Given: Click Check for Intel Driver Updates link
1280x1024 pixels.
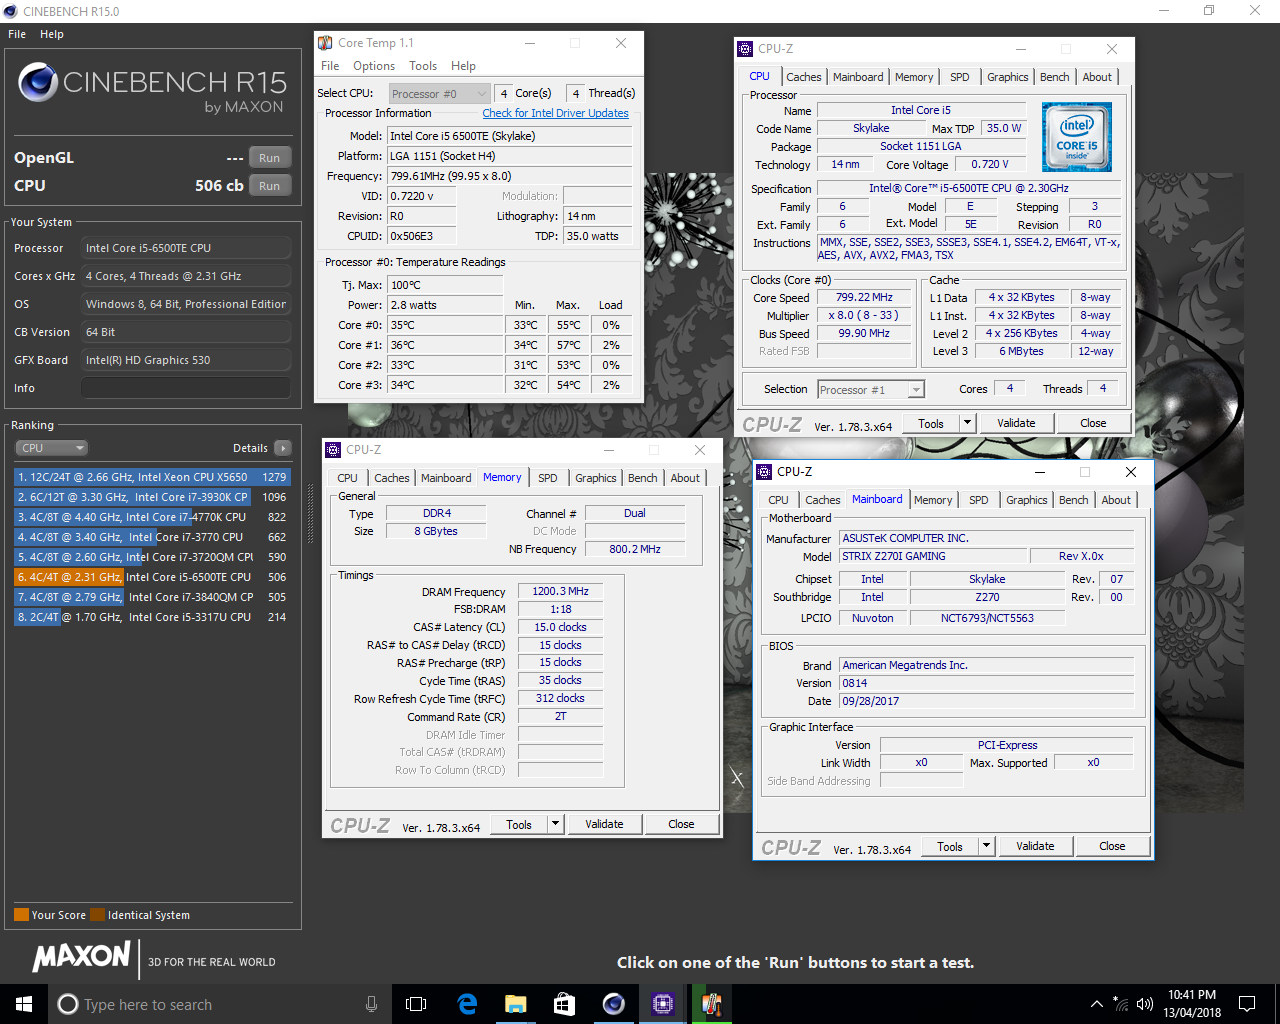Looking at the screenshot, I should tap(556, 113).
